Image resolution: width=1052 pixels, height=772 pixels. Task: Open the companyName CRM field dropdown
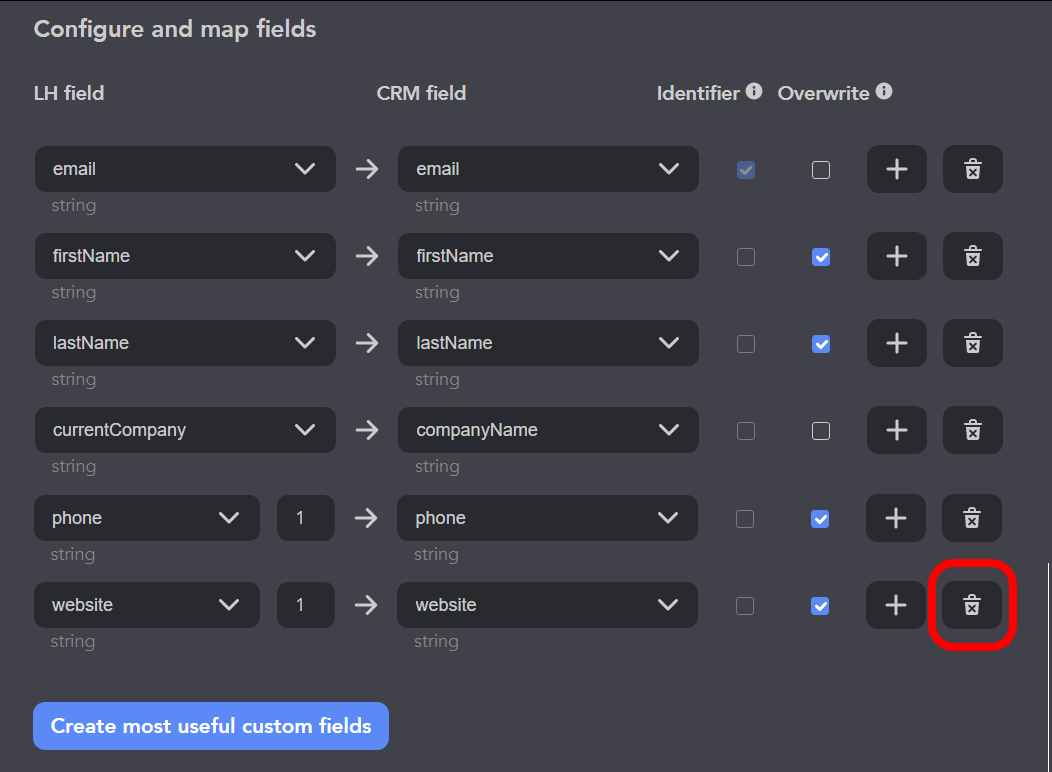coord(548,430)
